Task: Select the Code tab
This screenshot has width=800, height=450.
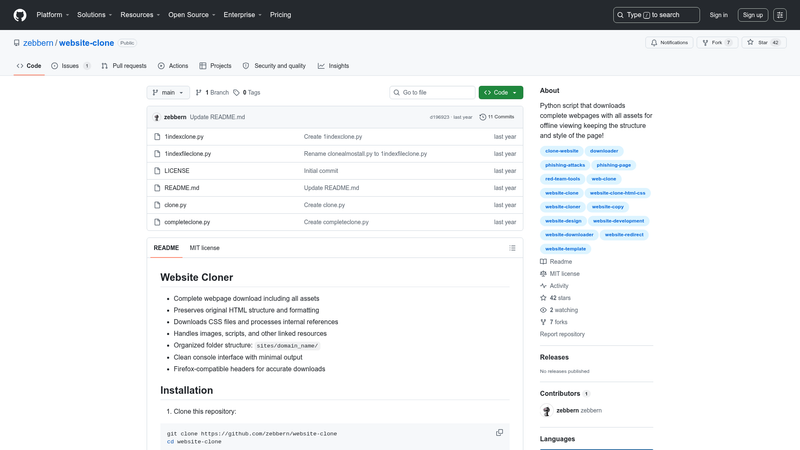Action: [x=29, y=66]
